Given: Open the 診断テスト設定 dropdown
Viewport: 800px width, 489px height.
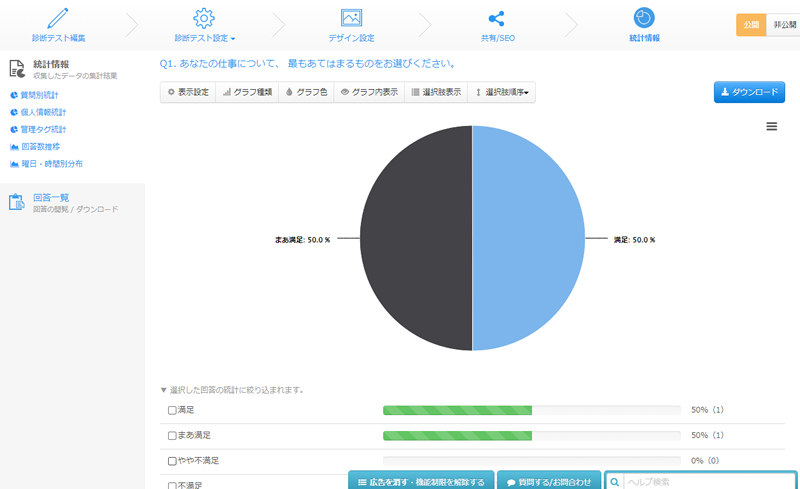Looking at the screenshot, I should click(204, 38).
